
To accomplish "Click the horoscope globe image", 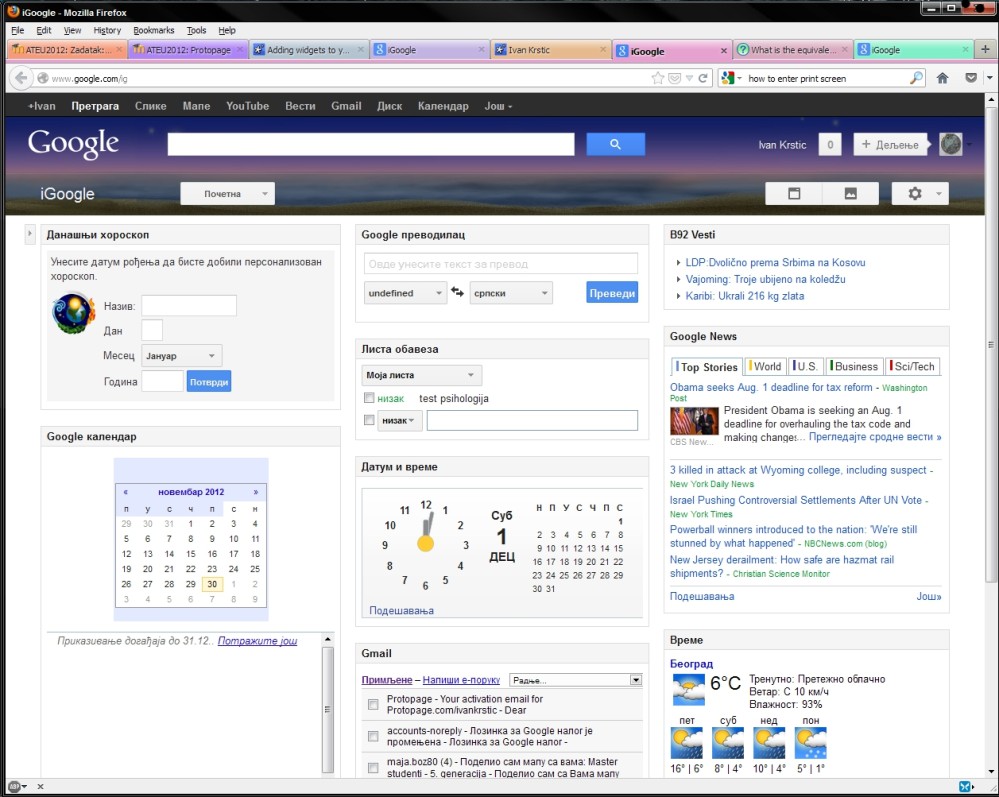I will coord(73,313).
